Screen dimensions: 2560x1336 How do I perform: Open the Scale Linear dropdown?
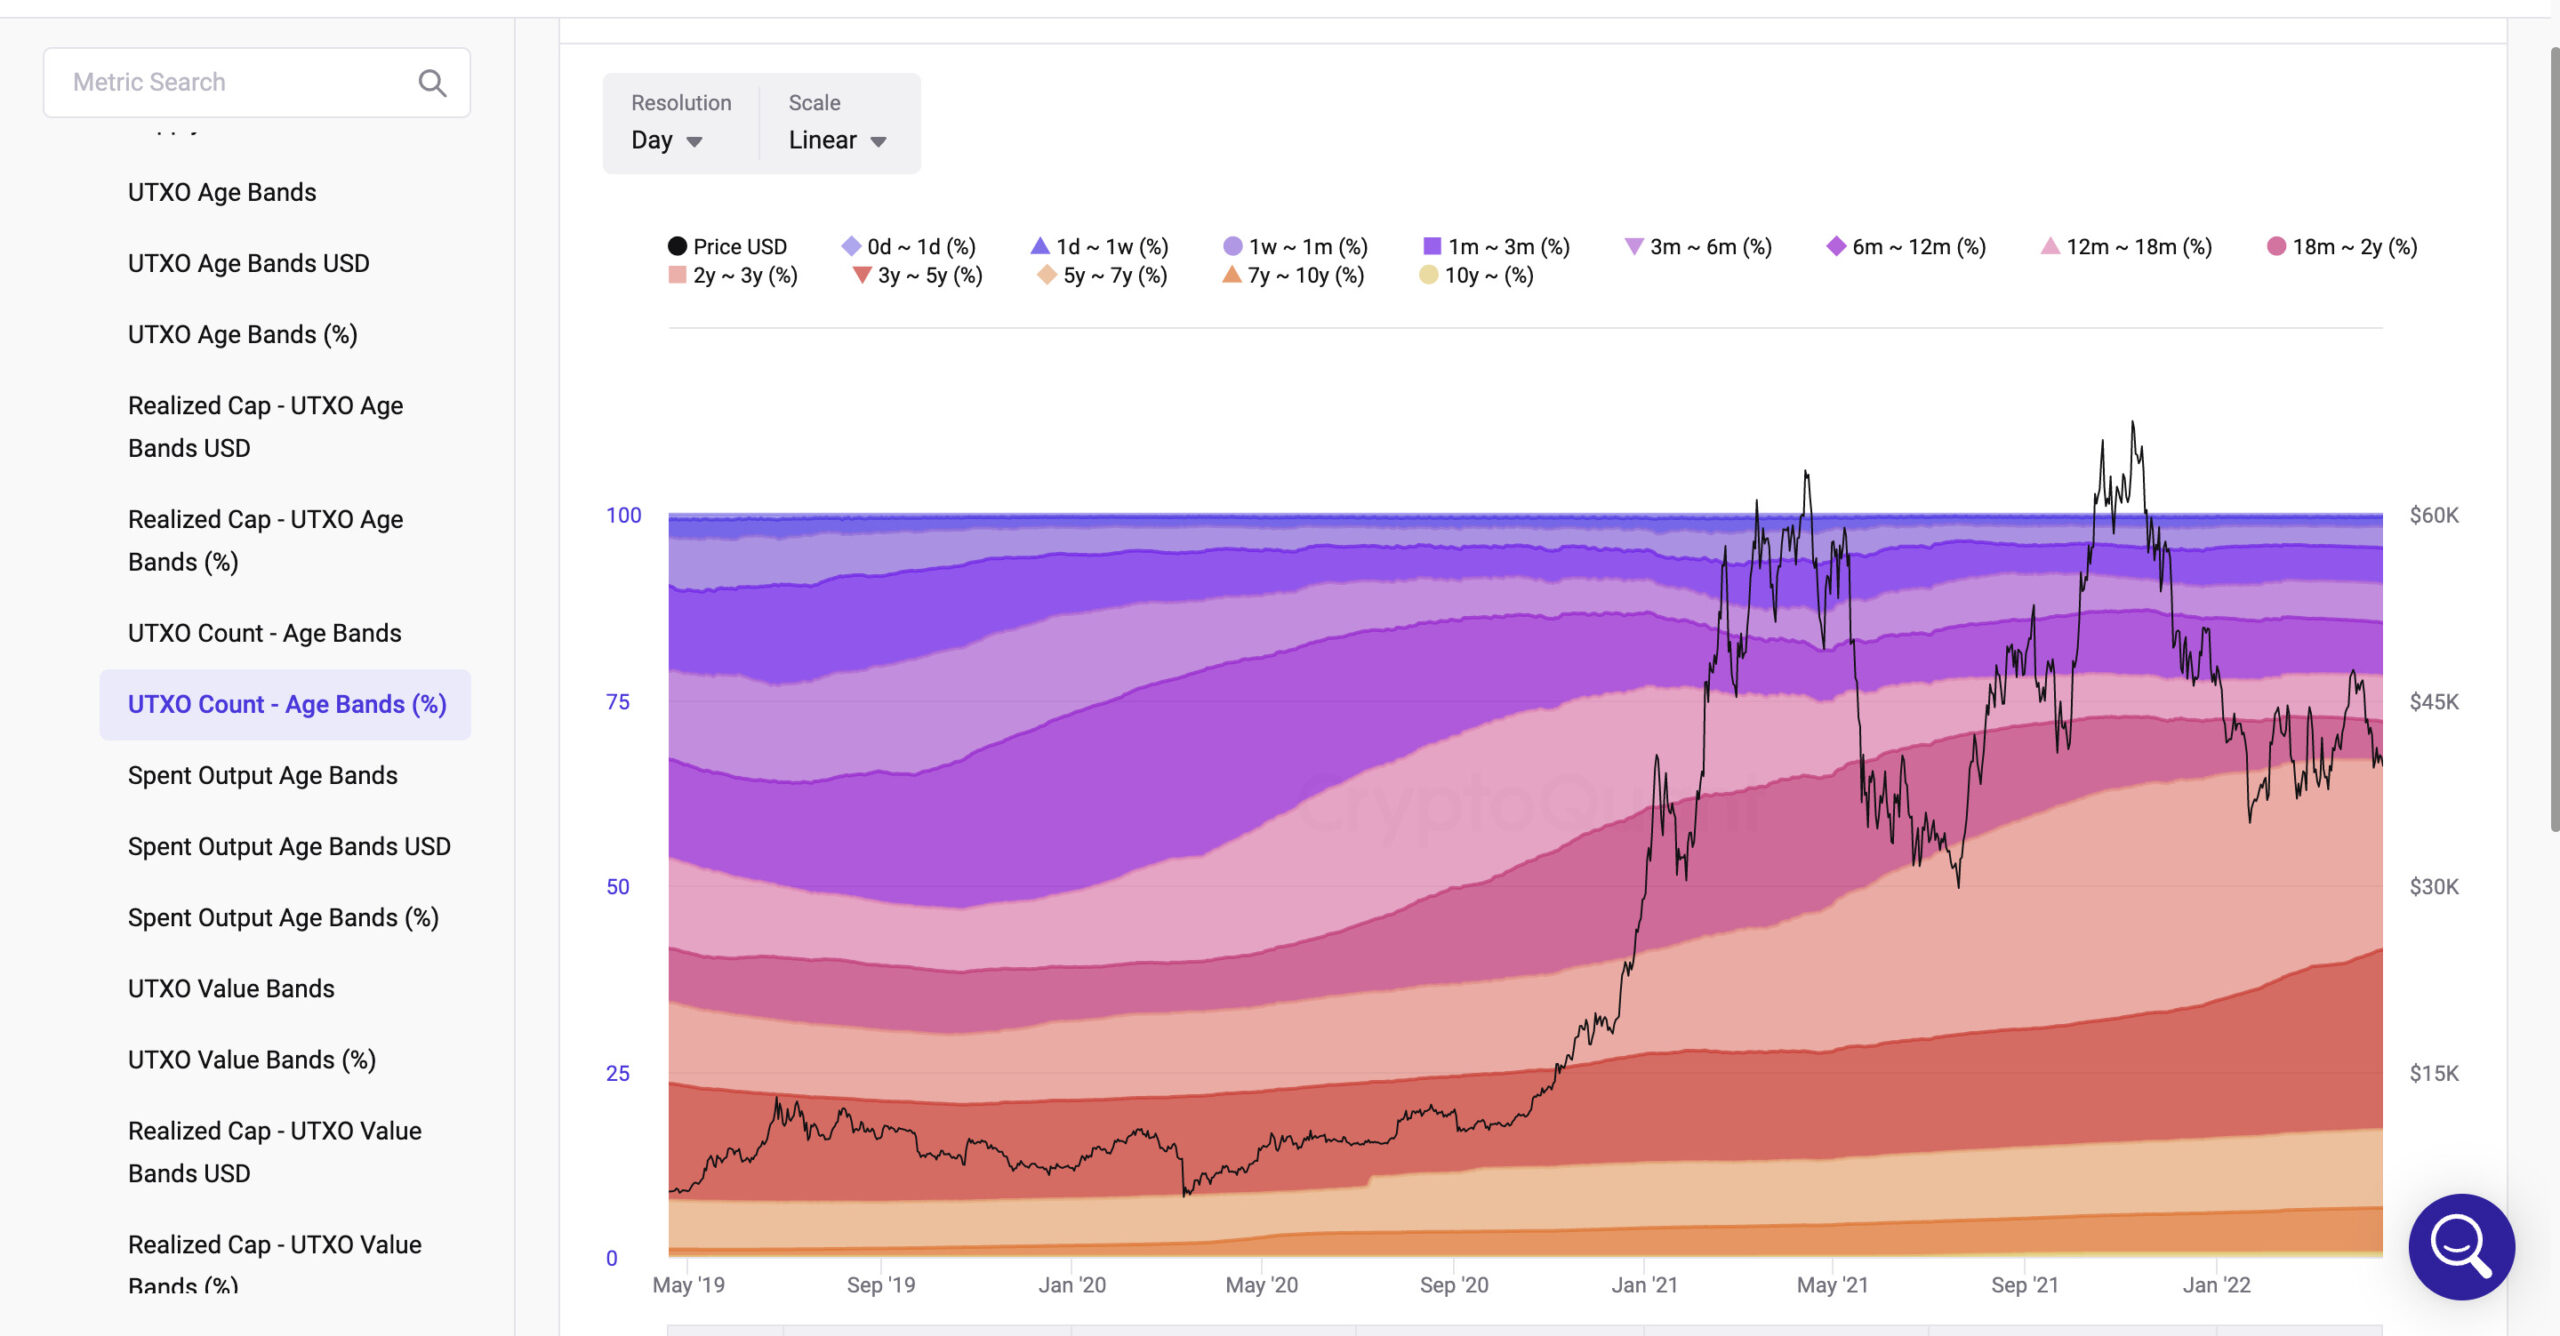[x=838, y=141]
